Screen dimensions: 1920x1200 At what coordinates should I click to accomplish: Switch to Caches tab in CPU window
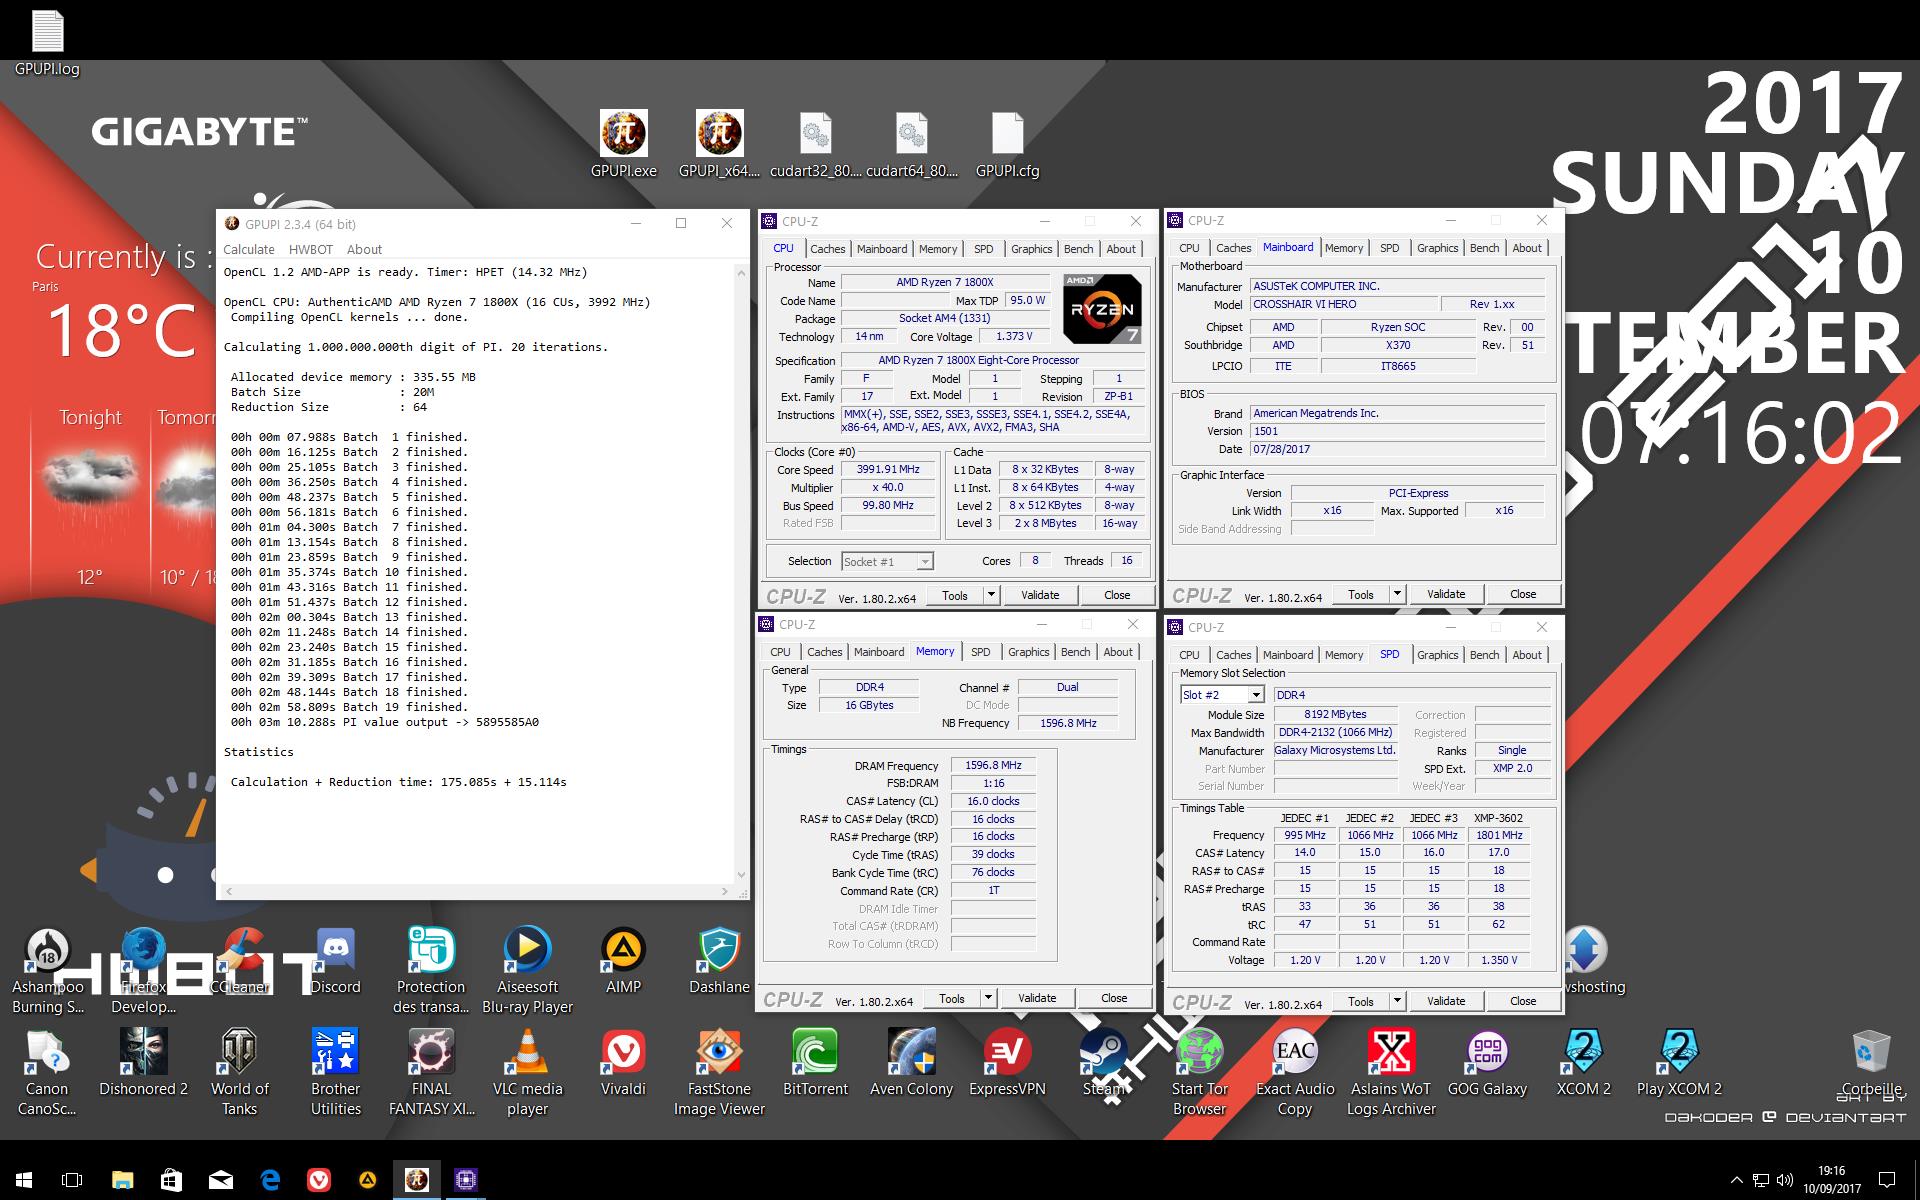click(x=827, y=249)
